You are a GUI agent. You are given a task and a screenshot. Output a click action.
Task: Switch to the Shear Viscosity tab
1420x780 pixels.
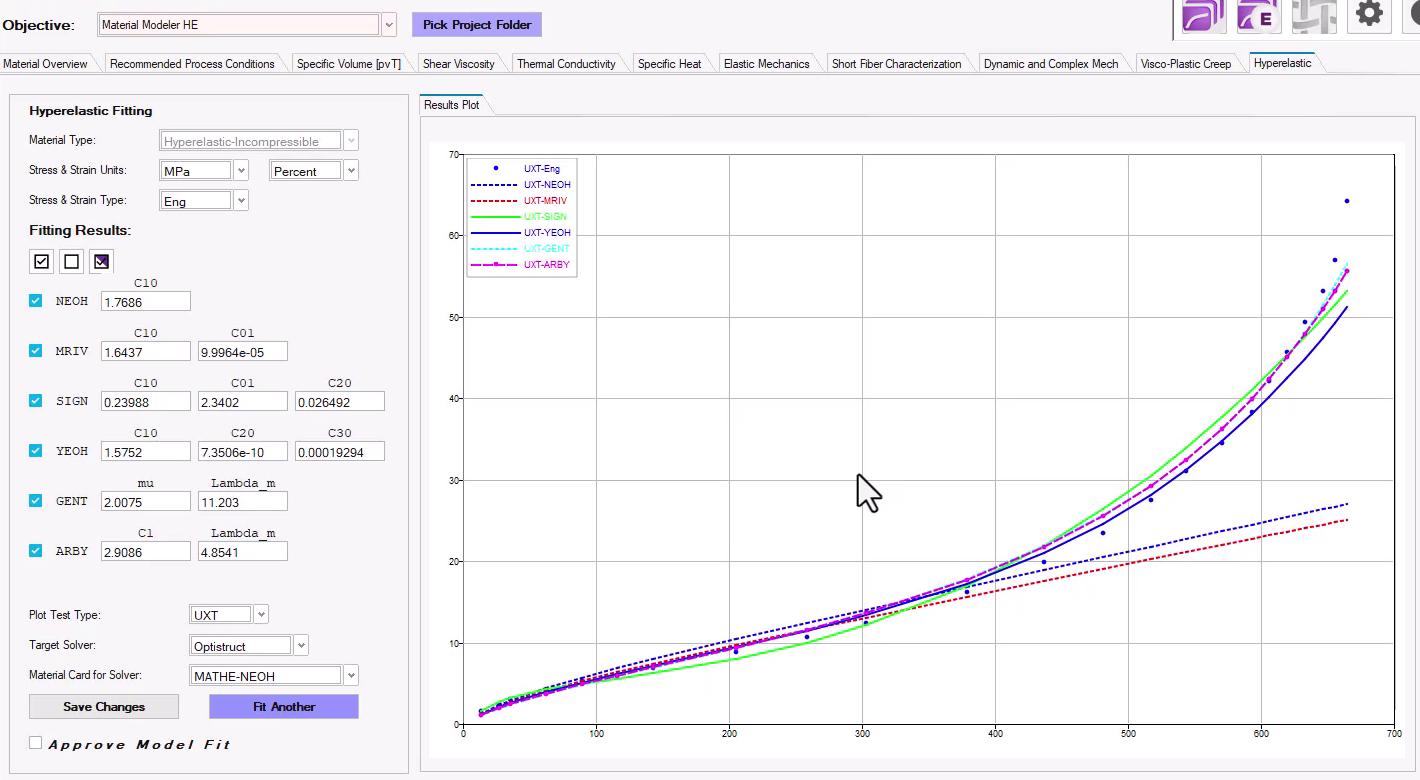[x=458, y=64]
